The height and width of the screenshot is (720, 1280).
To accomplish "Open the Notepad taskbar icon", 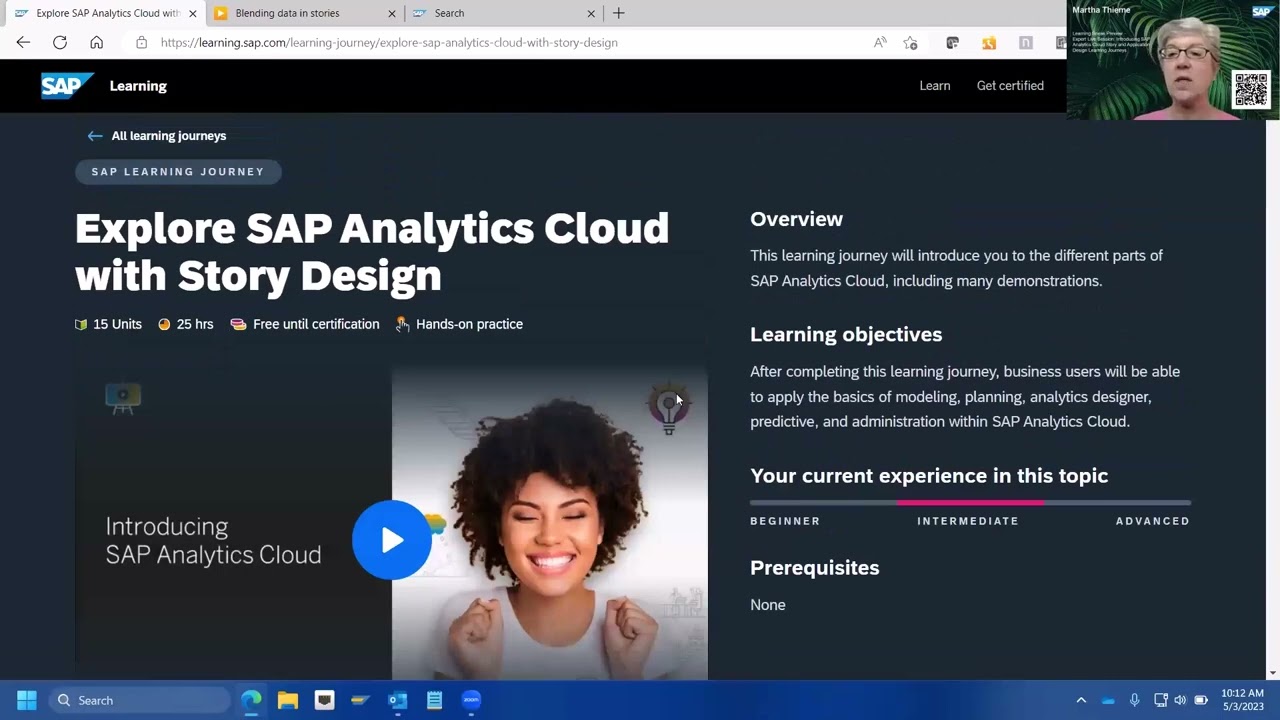I will pos(434,700).
